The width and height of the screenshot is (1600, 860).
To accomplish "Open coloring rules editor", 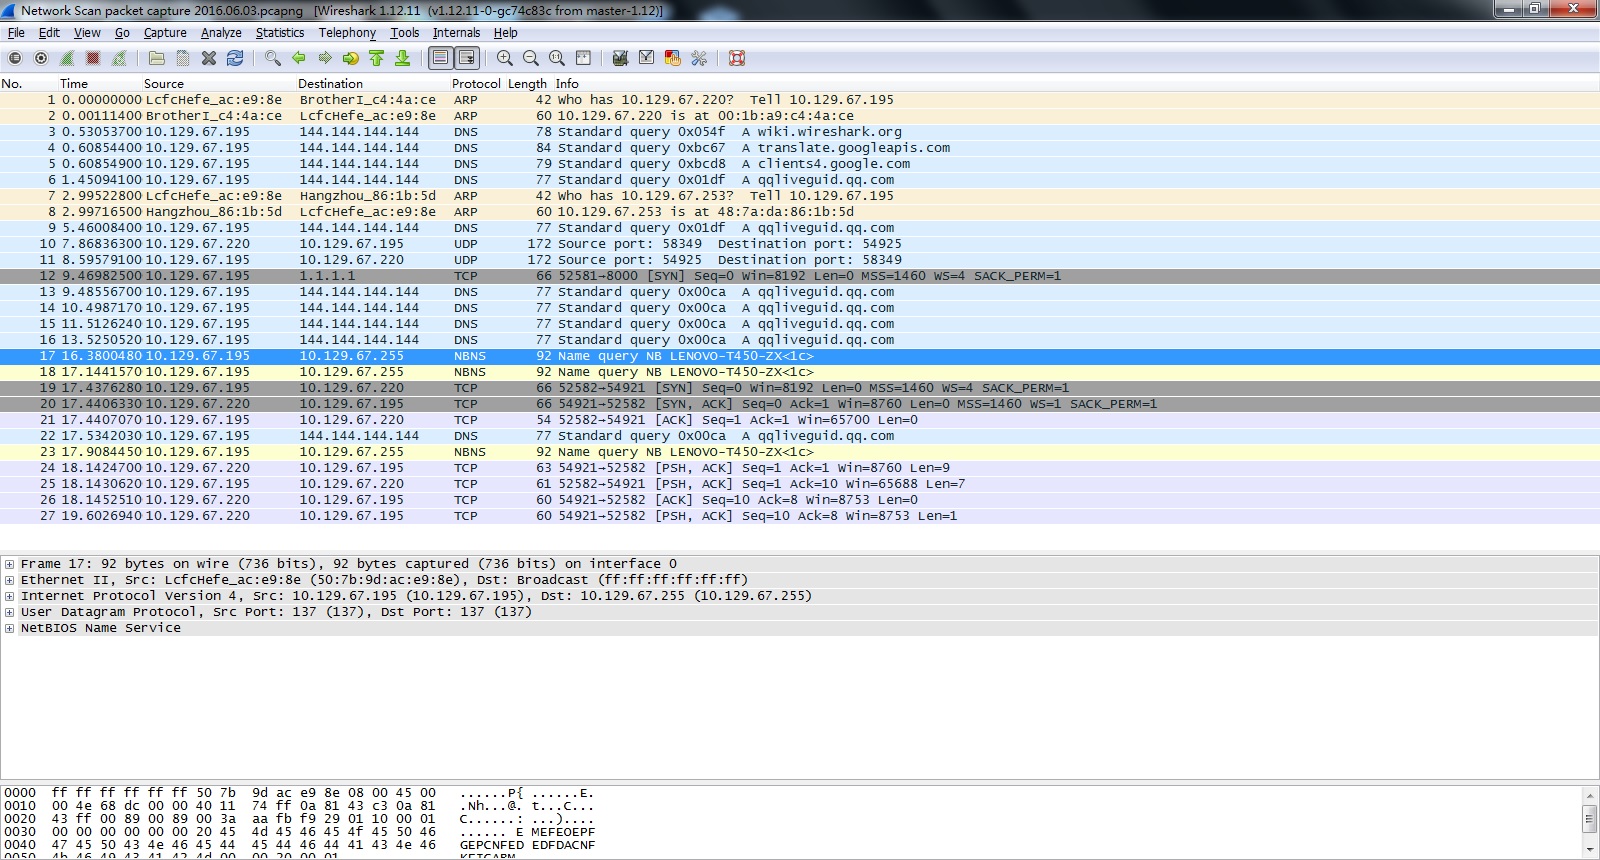I will [672, 58].
